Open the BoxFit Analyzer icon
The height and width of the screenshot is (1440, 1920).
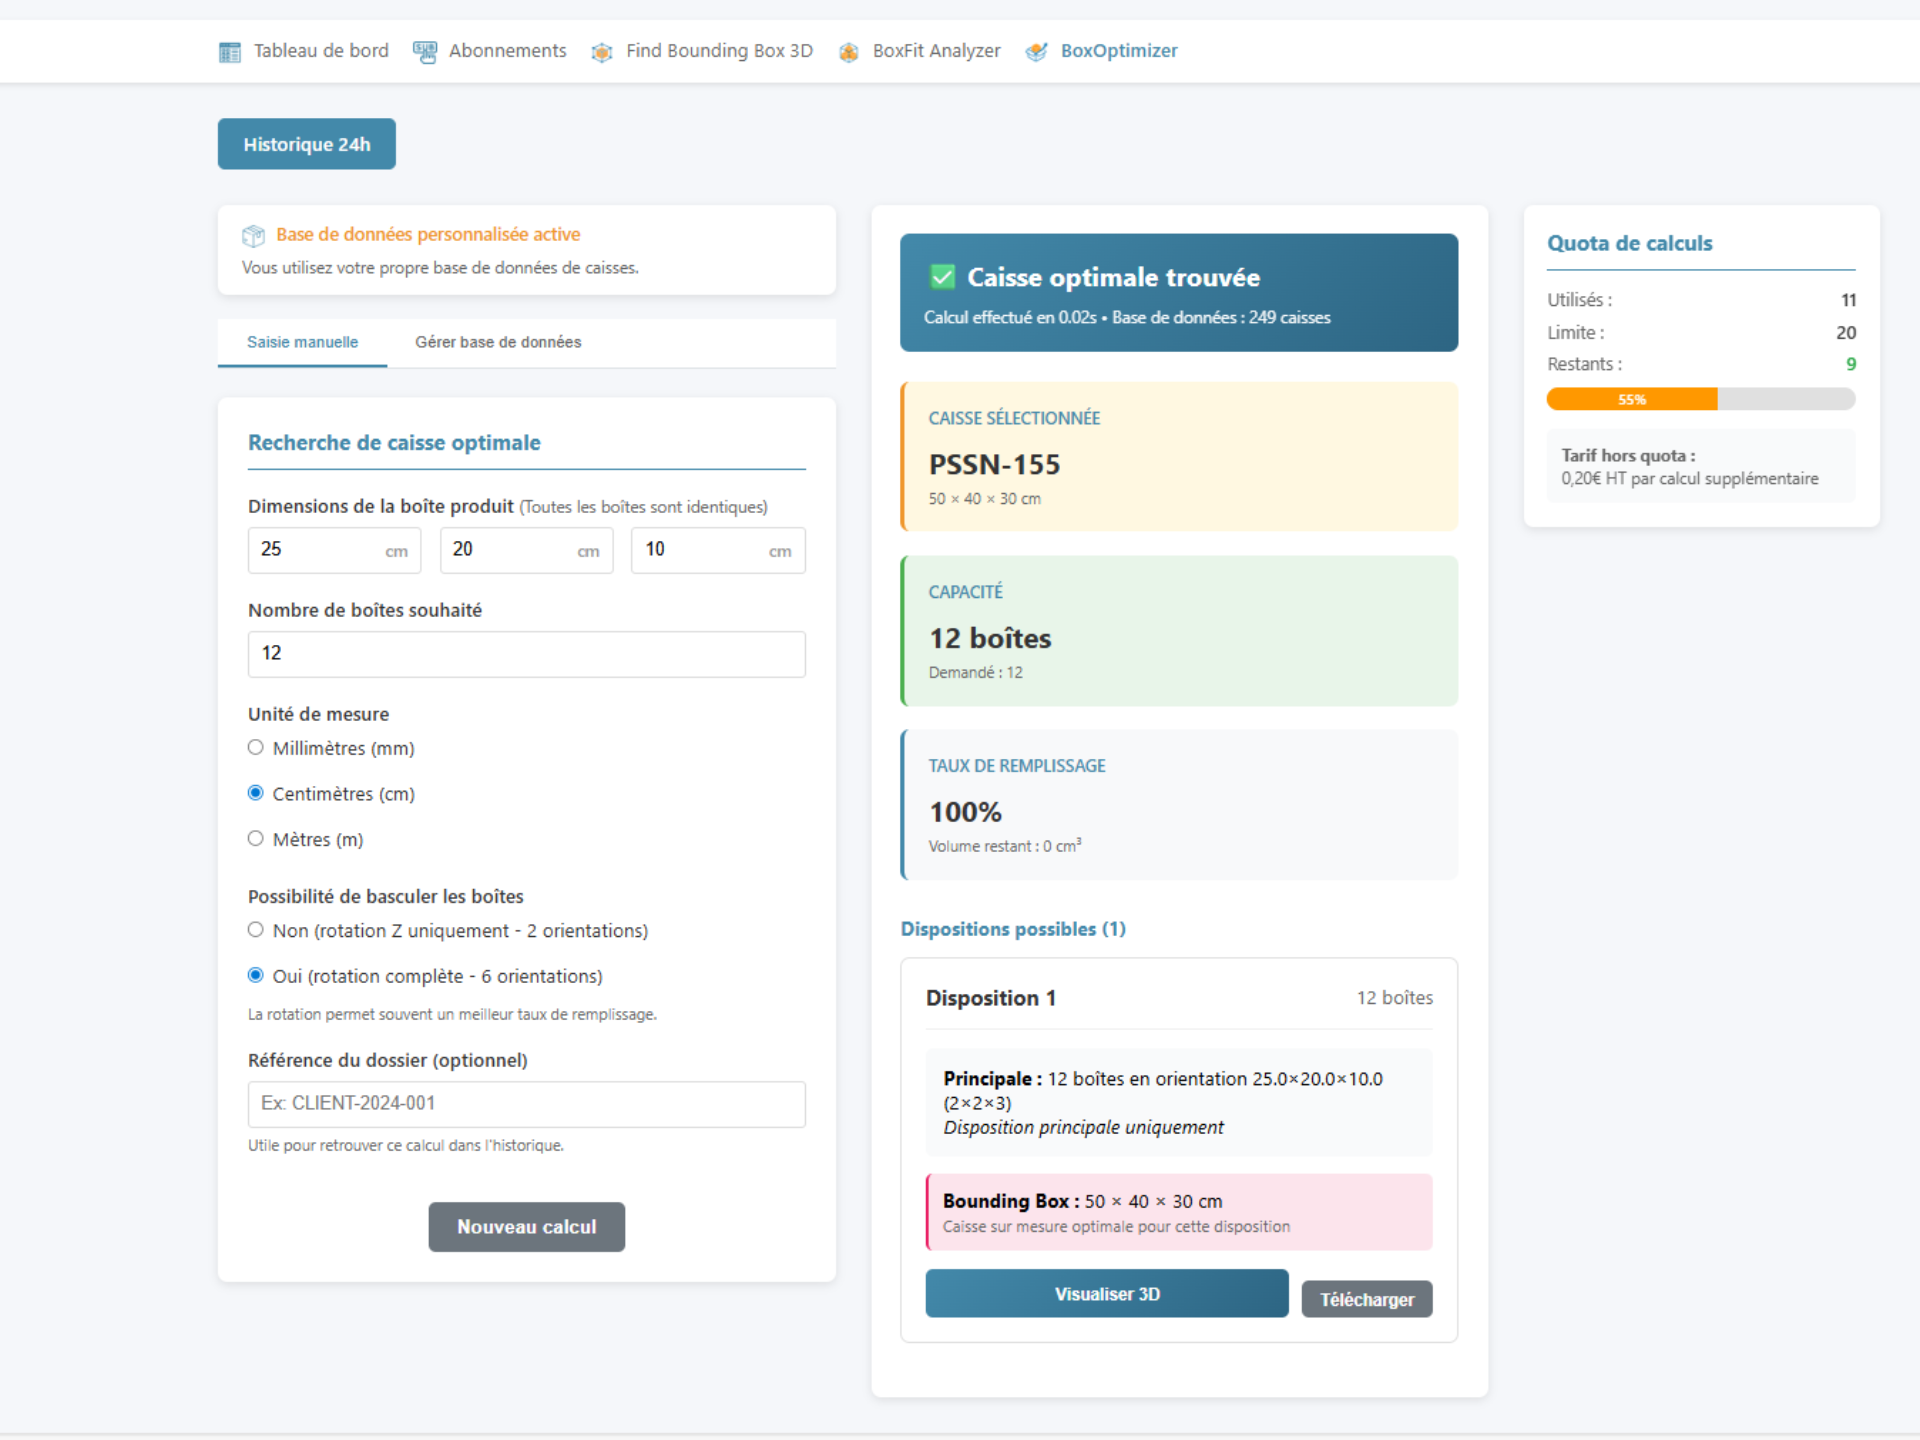849,51
